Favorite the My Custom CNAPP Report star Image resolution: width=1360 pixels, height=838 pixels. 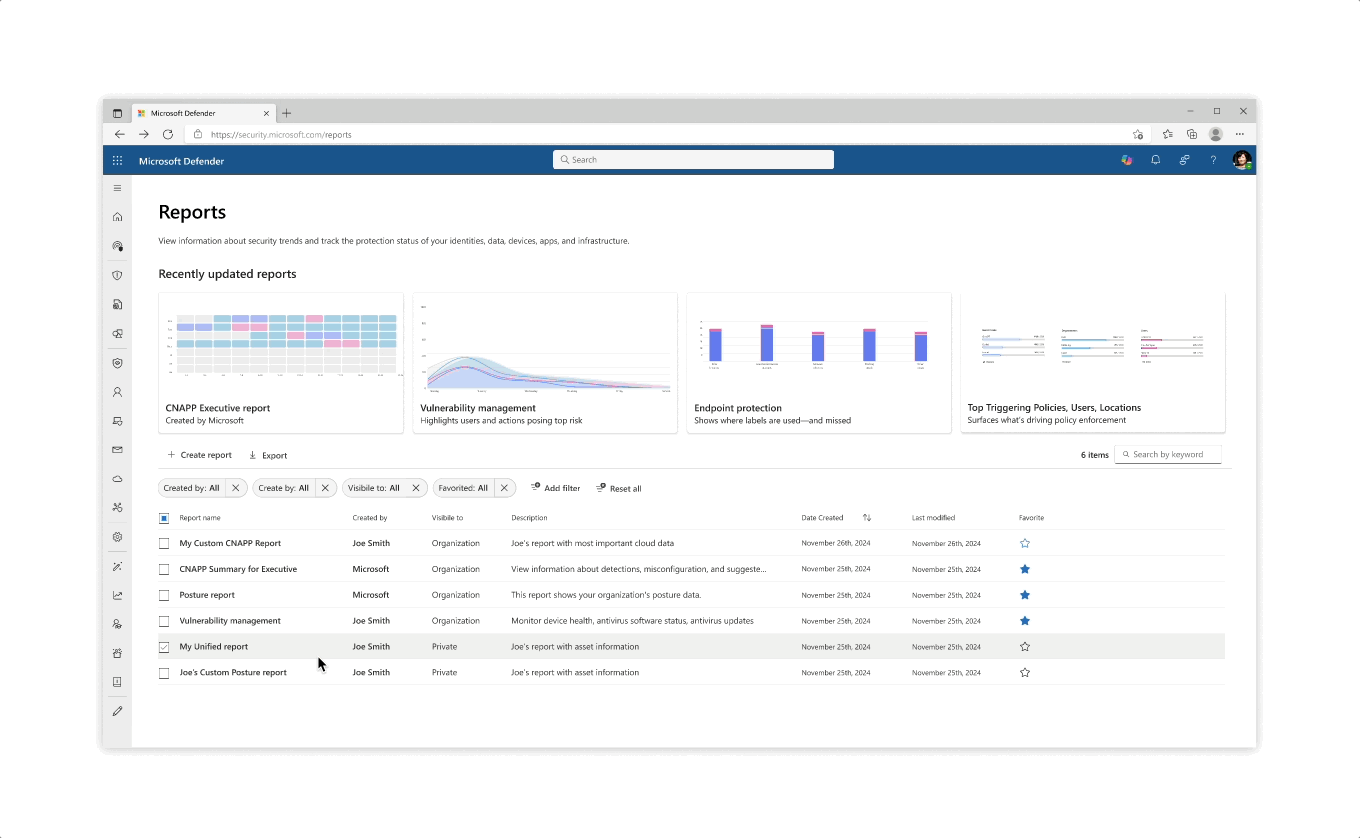(1024, 543)
